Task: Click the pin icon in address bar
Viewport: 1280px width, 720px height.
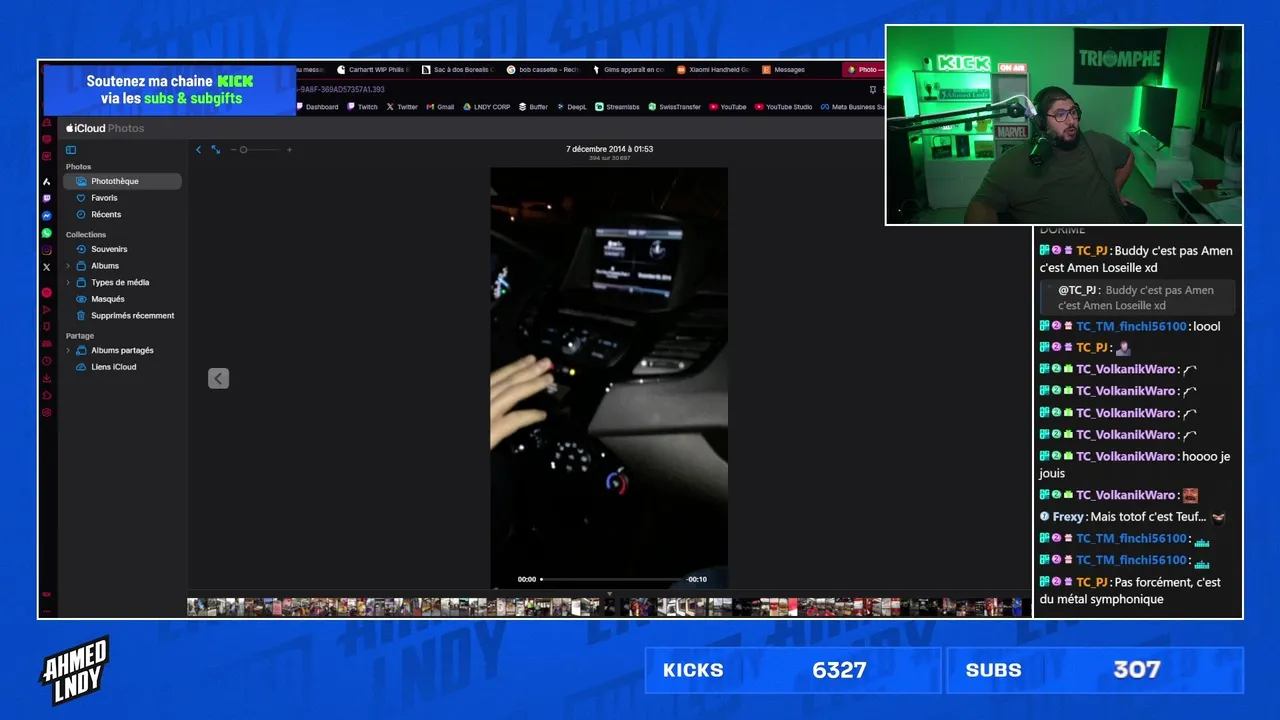Action: (x=873, y=89)
